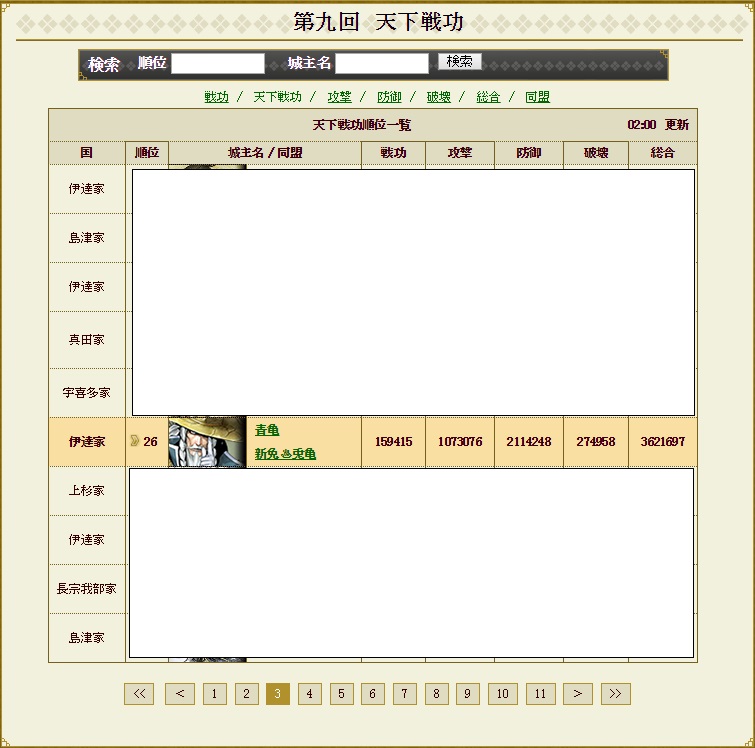The image size is (755, 748).
Task: Go to page 9
Action: pyautogui.click(x=468, y=694)
